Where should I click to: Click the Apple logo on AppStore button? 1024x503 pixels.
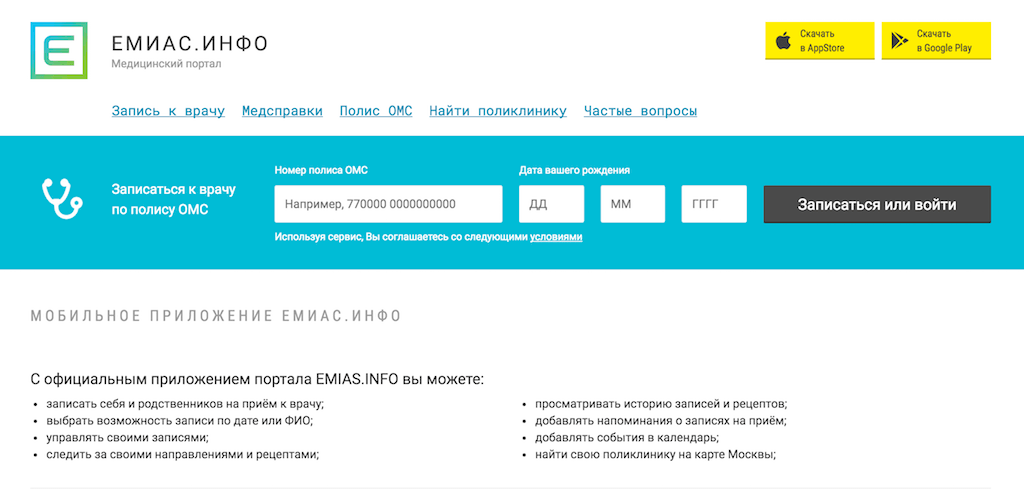(784, 41)
